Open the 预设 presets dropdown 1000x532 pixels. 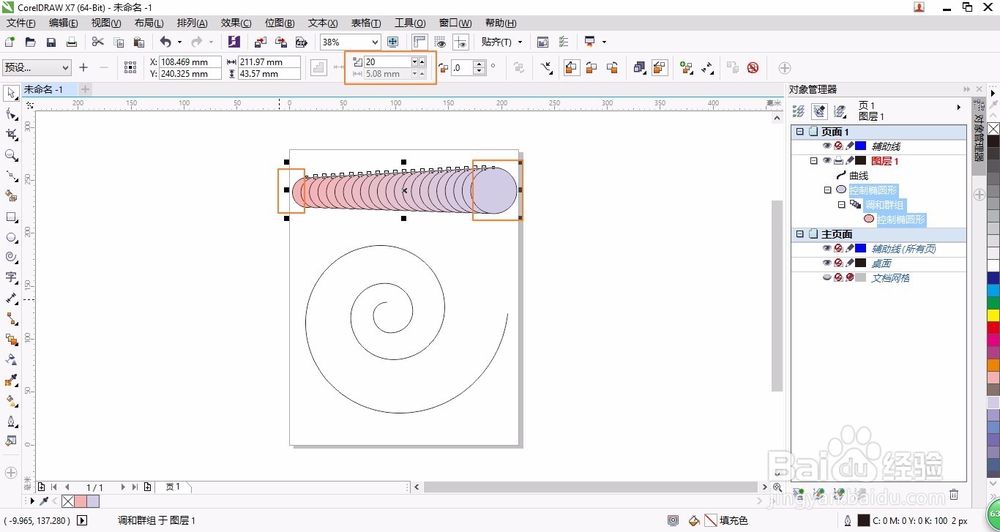click(65, 67)
